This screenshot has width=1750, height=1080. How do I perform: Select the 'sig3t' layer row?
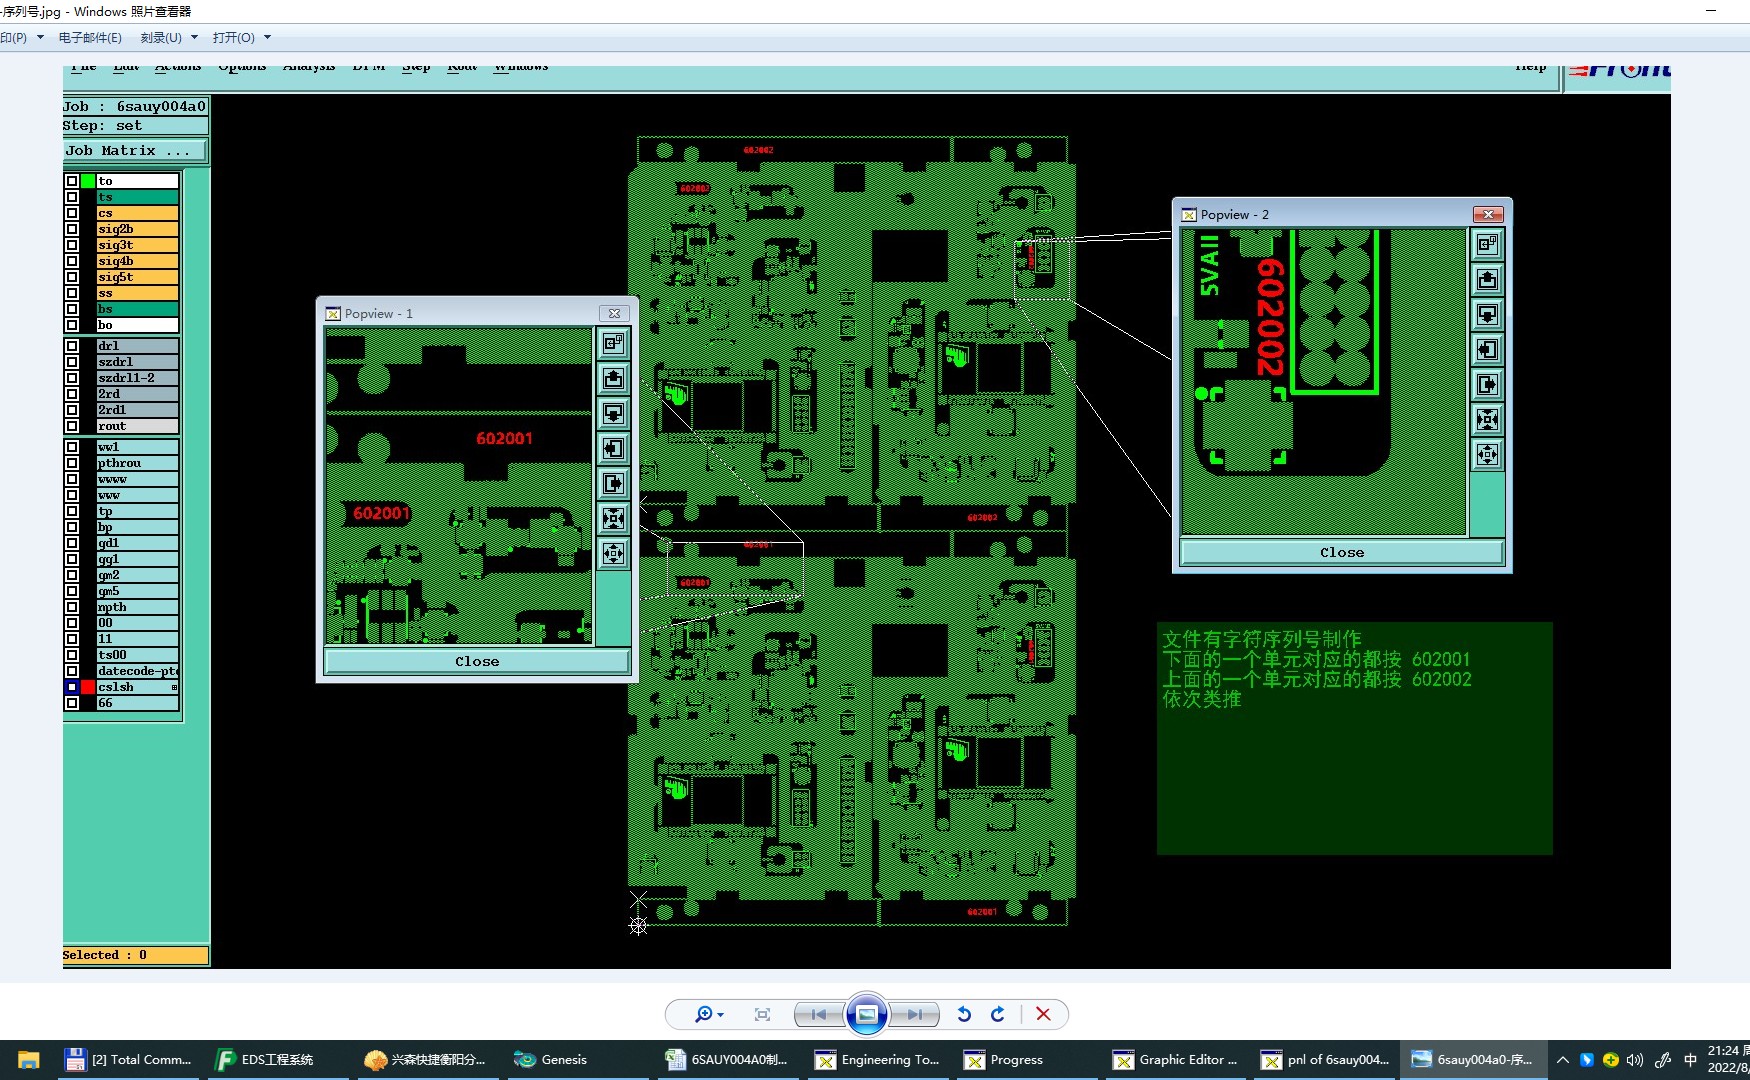click(137, 245)
